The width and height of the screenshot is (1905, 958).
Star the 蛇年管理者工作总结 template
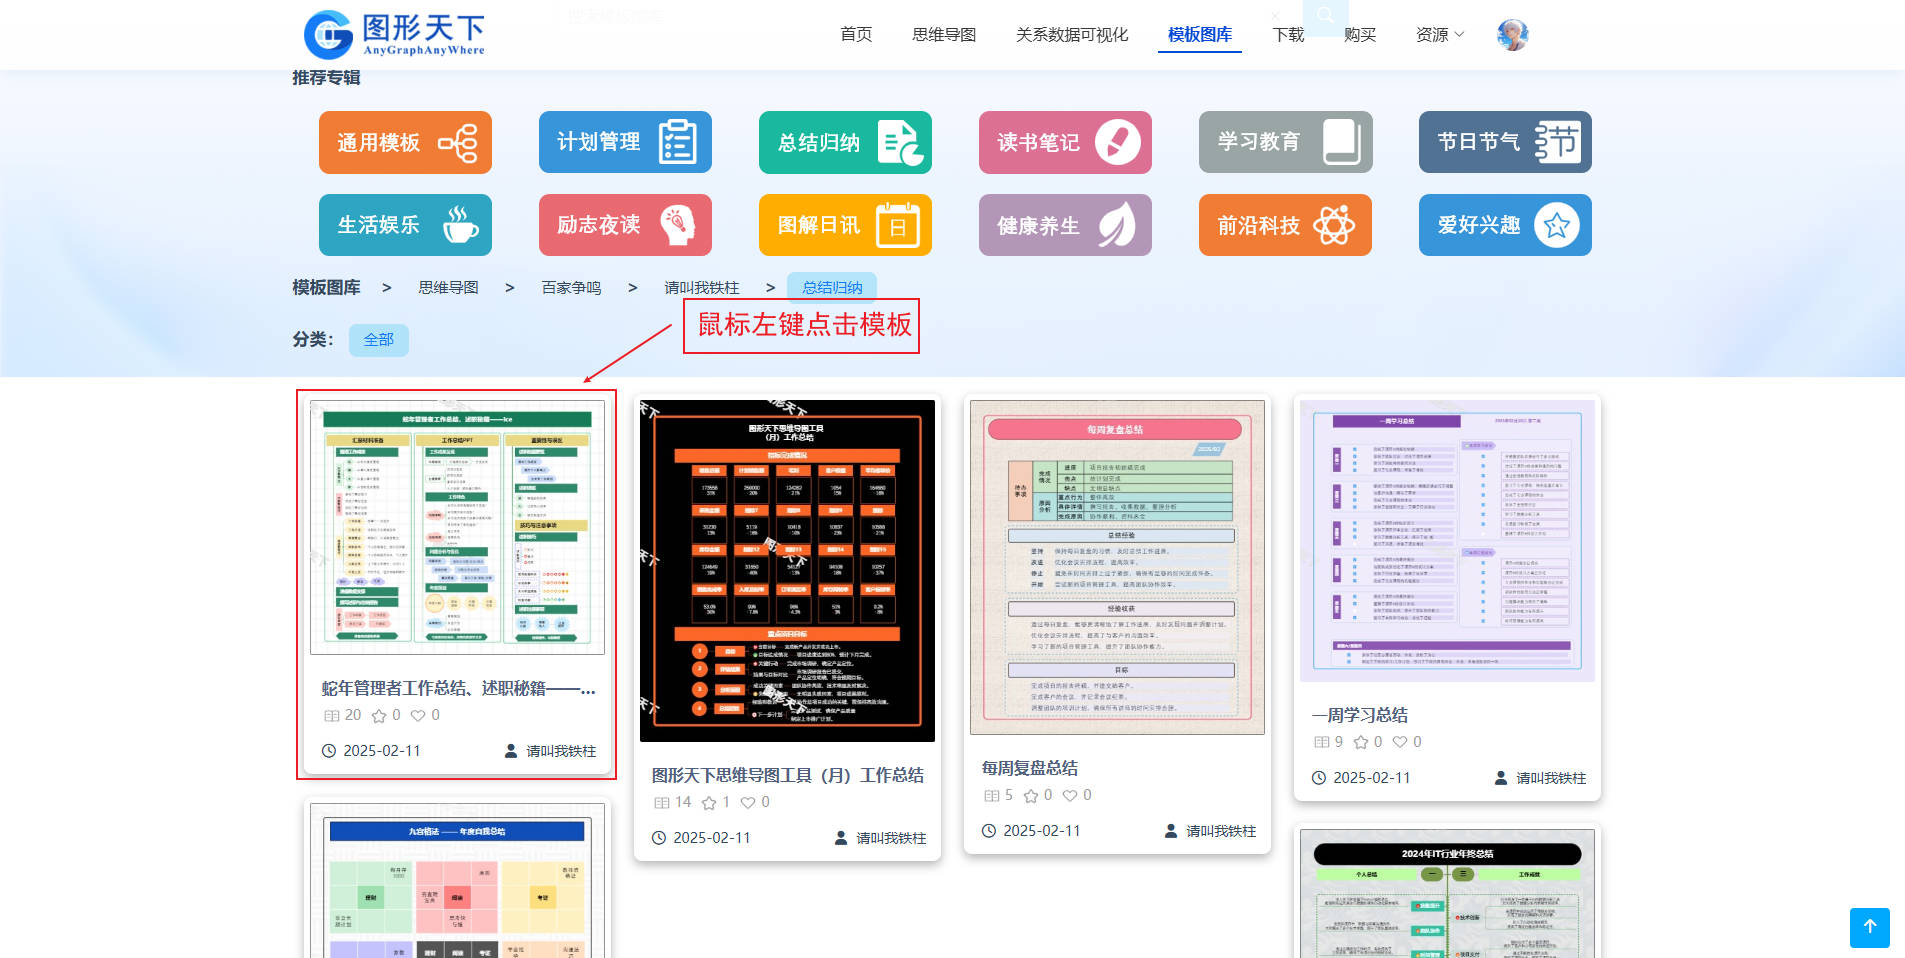tap(379, 716)
